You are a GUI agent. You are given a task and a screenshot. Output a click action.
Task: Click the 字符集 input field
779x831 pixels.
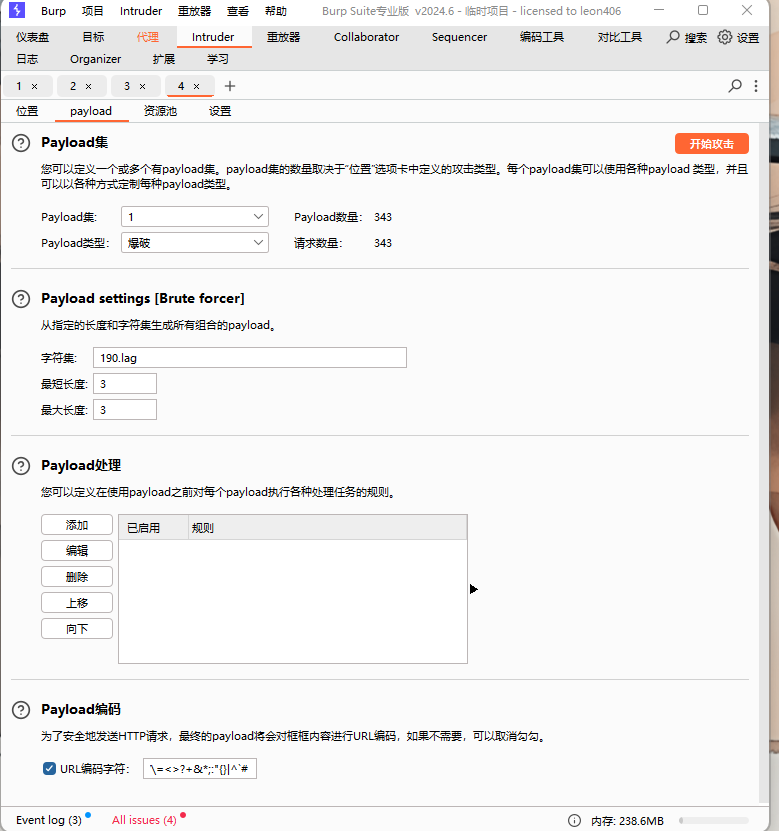tap(250, 358)
